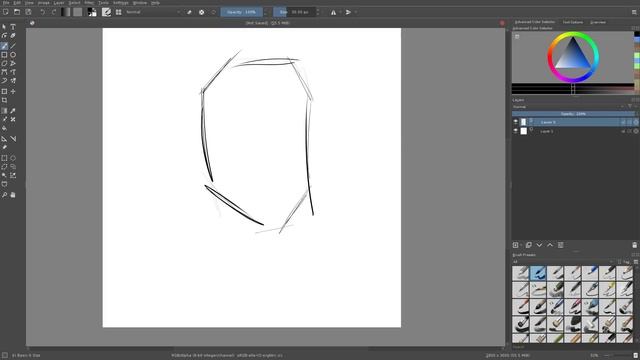
Task: Toggle horizontal mirror tool
Action: click(x=333, y=12)
